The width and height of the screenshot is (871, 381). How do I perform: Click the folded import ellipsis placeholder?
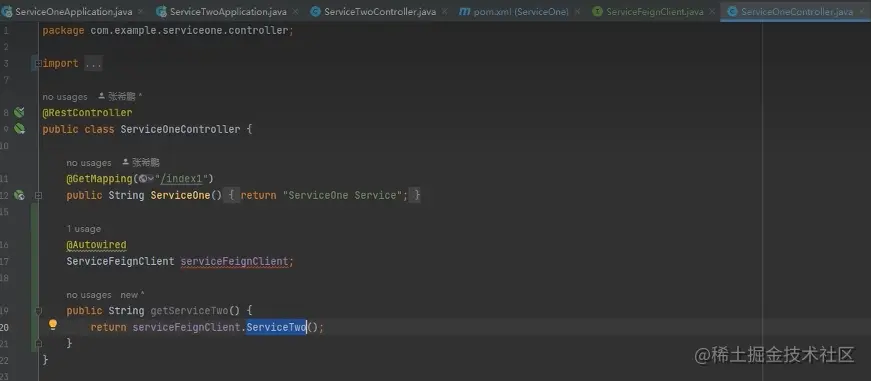point(93,64)
